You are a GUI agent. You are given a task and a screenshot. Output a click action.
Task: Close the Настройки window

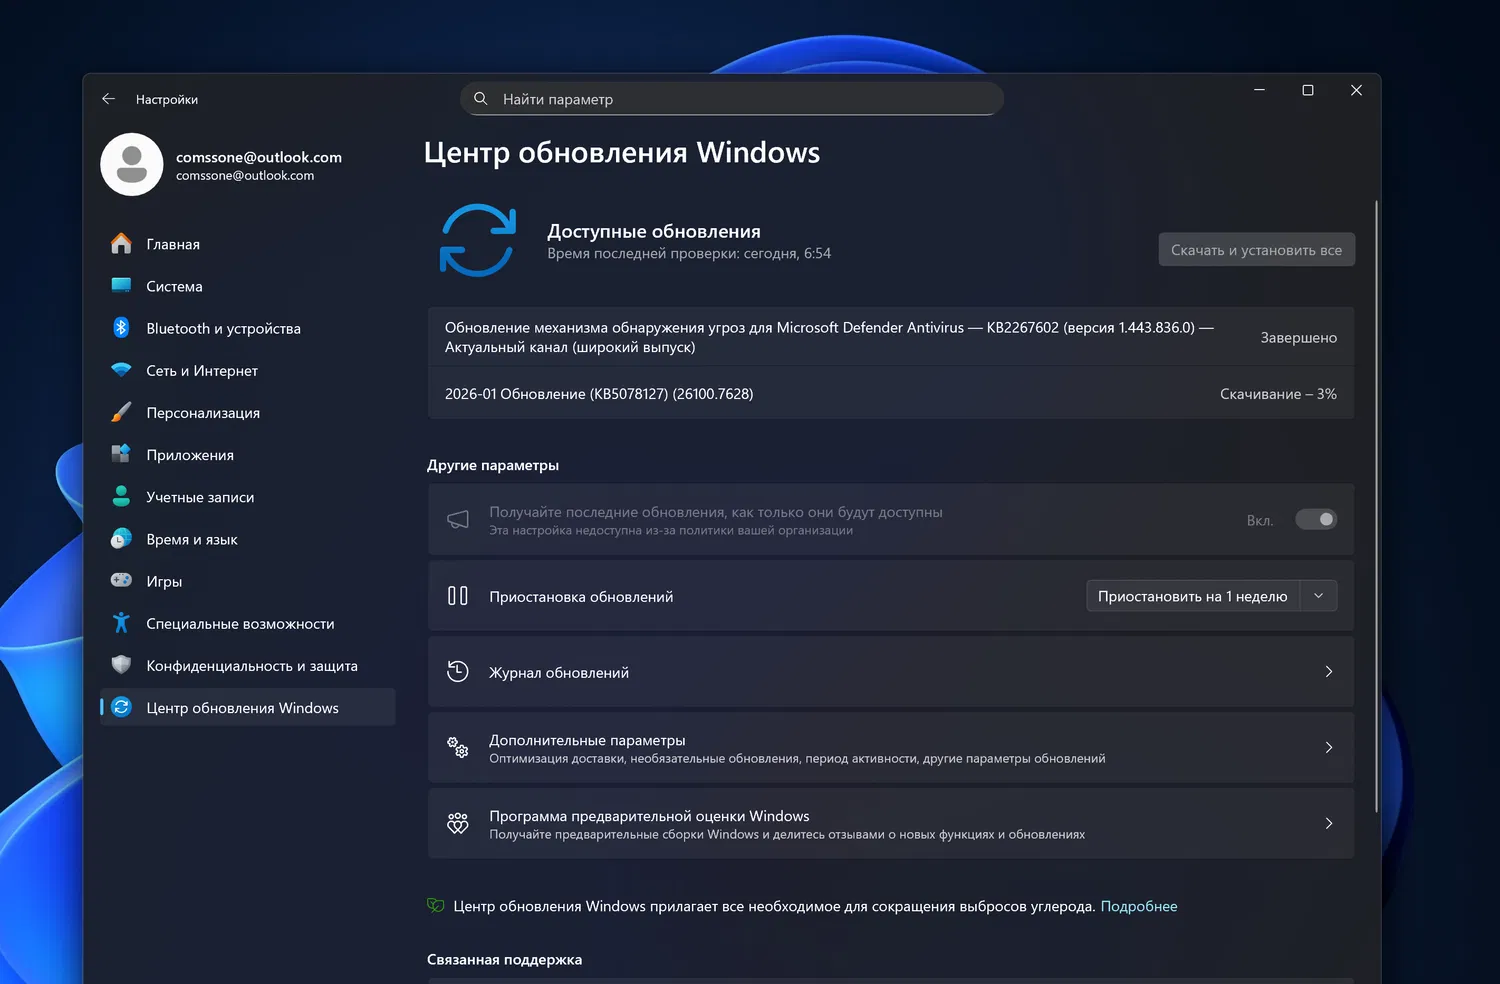coord(1357,90)
